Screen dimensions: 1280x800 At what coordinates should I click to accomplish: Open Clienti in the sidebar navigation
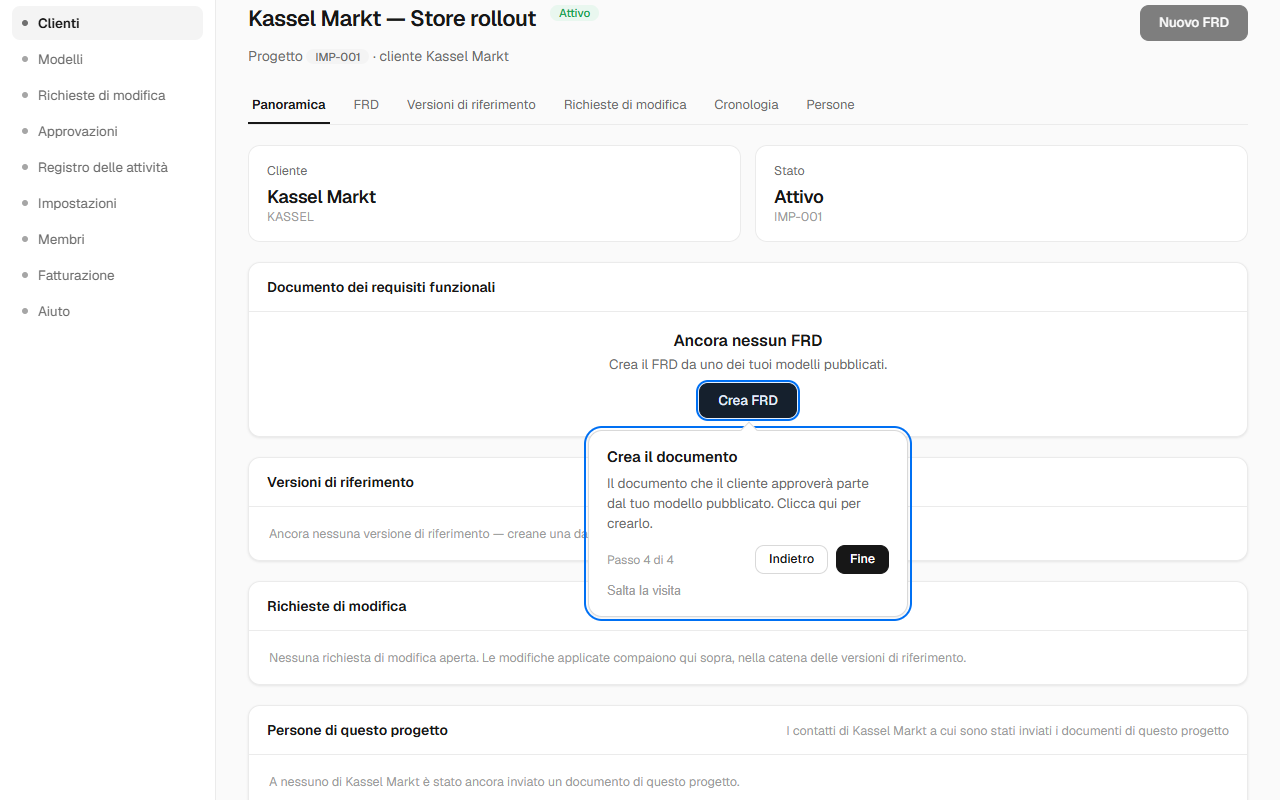click(x=107, y=23)
